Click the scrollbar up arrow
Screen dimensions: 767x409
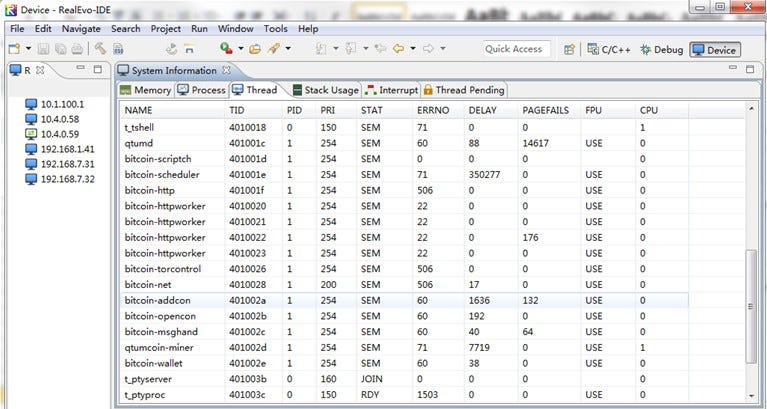[x=751, y=108]
